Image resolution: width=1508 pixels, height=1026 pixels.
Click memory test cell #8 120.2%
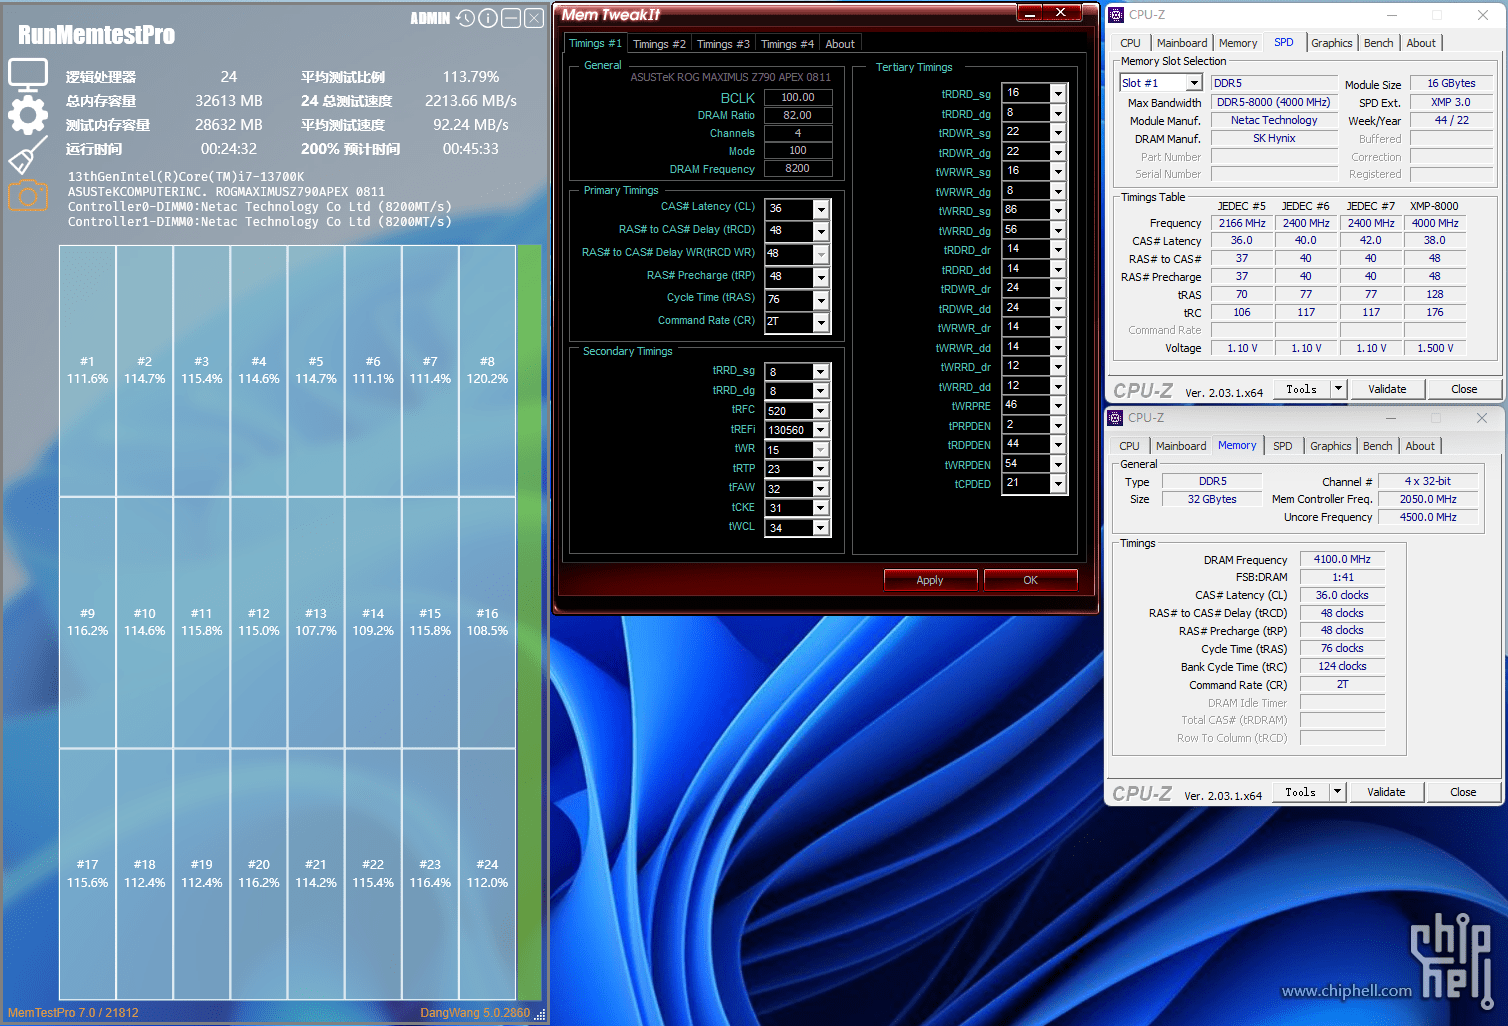487,371
